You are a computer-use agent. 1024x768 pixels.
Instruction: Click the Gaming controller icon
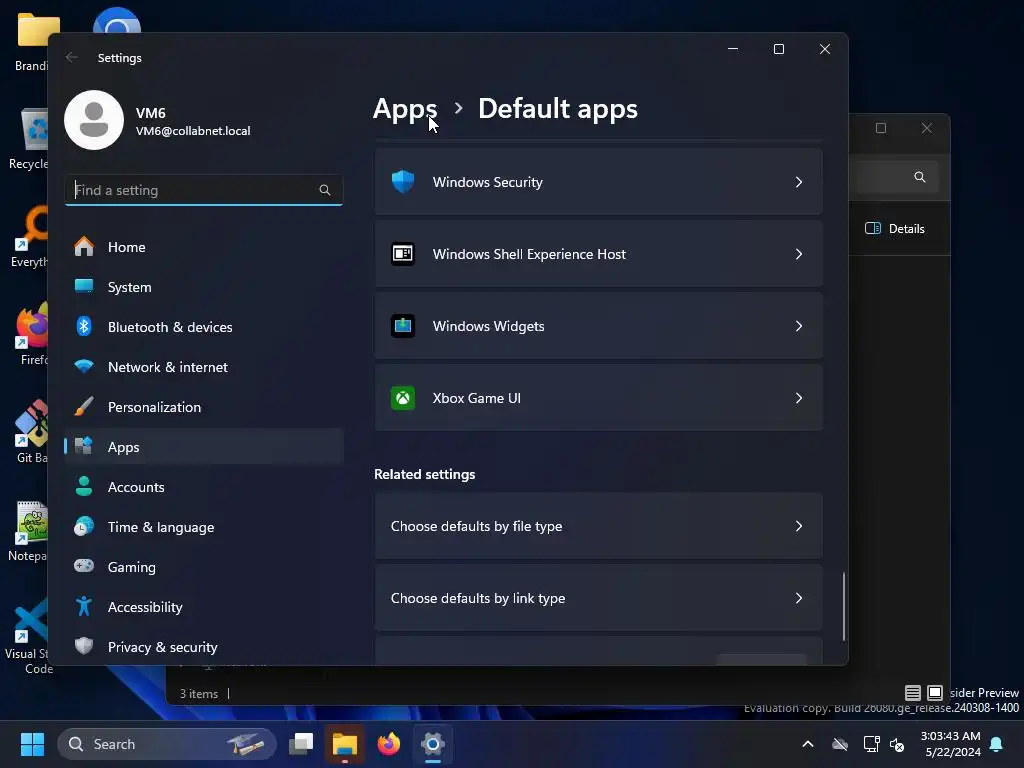pyautogui.click(x=84, y=566)
